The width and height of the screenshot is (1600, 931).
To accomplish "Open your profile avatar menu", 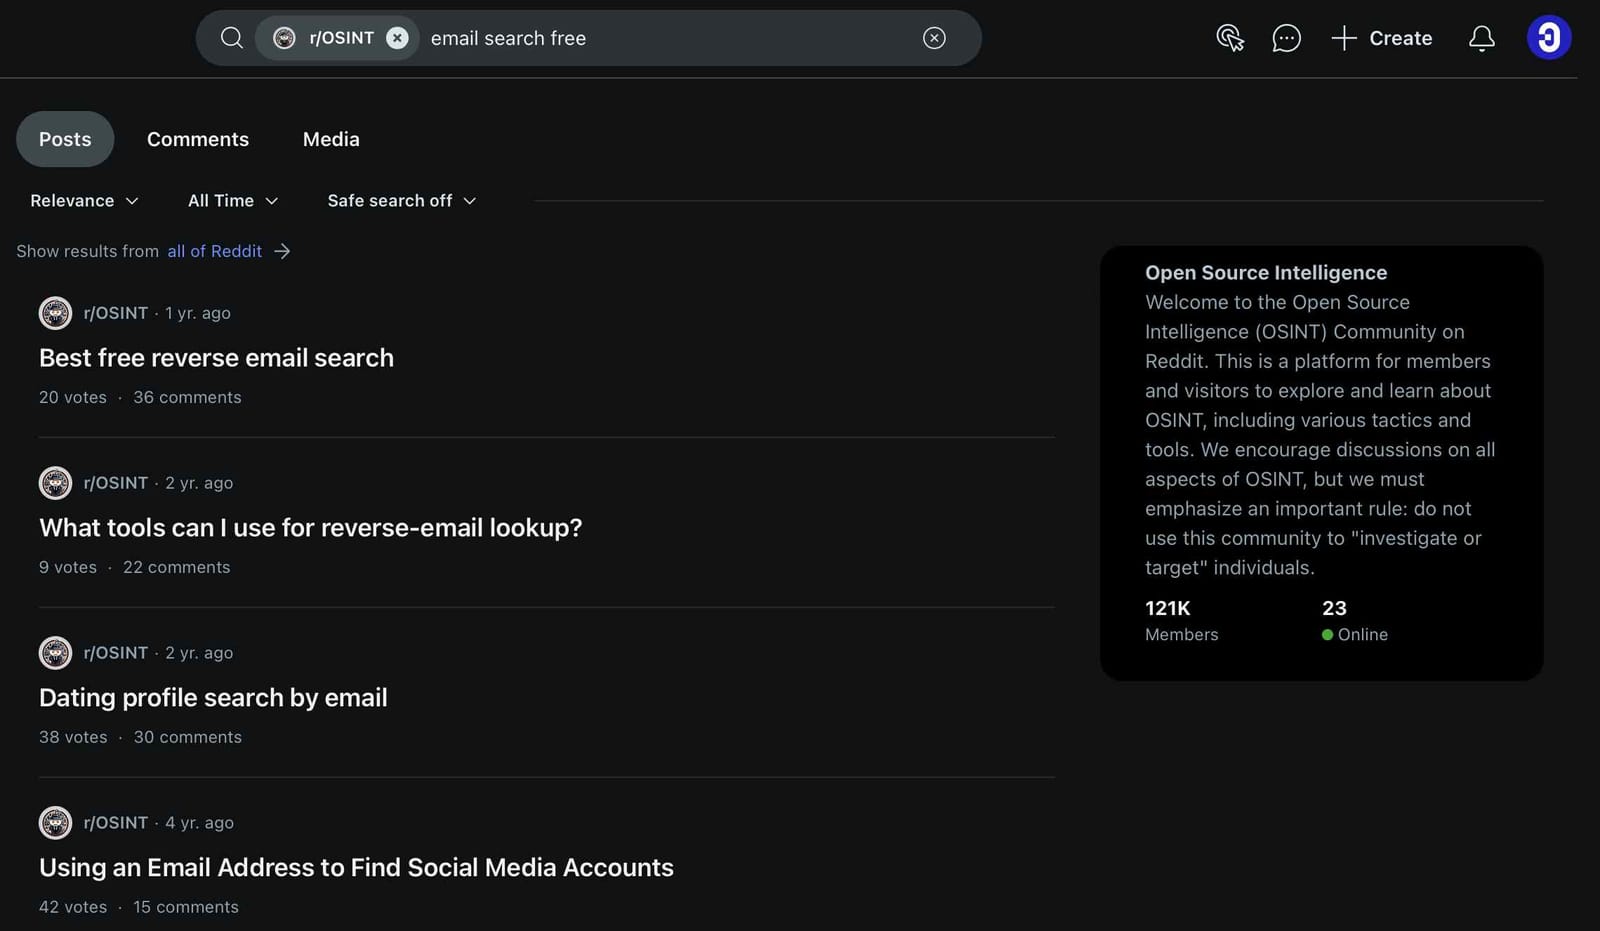I will pos(1549,38).
